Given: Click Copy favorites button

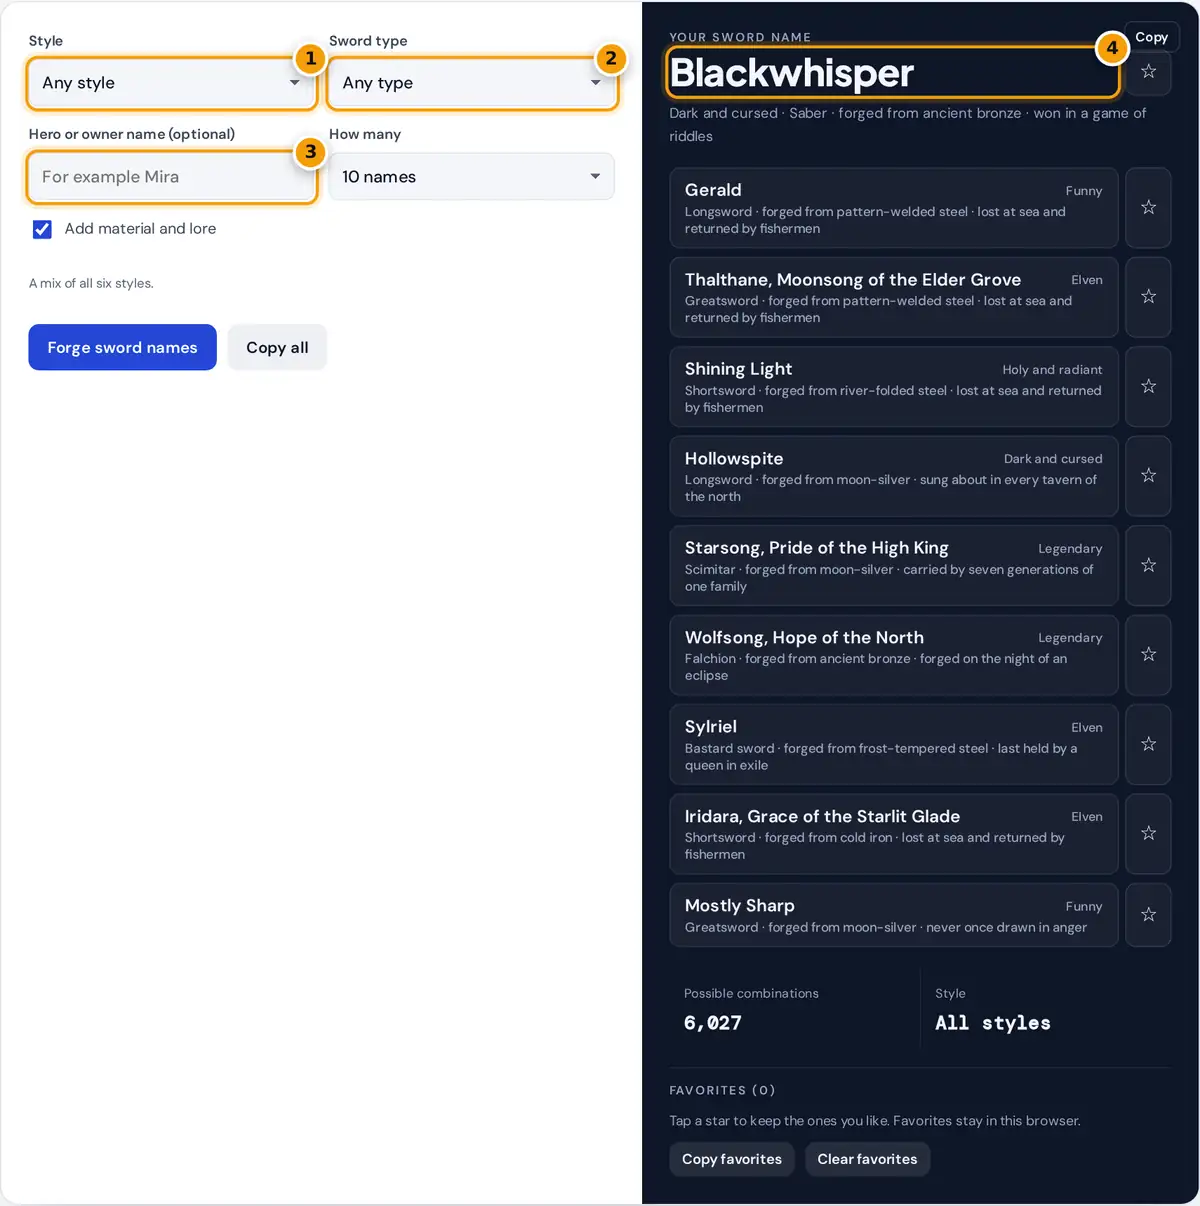Looking at the screenshot, I should point(732,1159).
